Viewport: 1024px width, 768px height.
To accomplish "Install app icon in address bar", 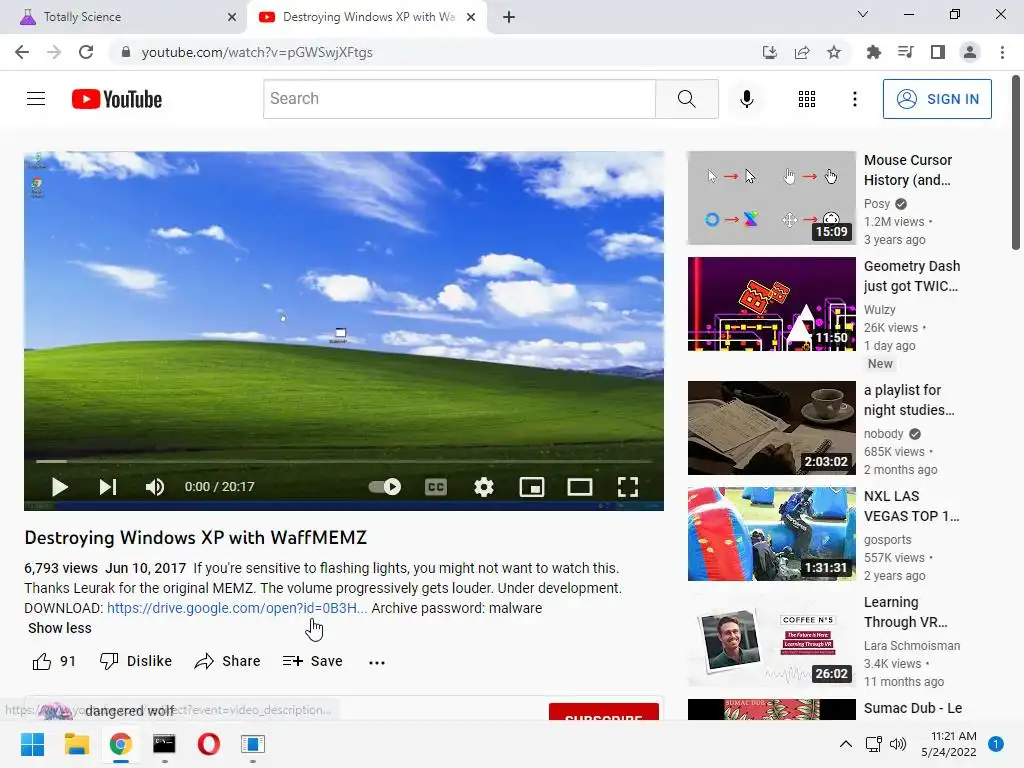I will click(770, 52).
